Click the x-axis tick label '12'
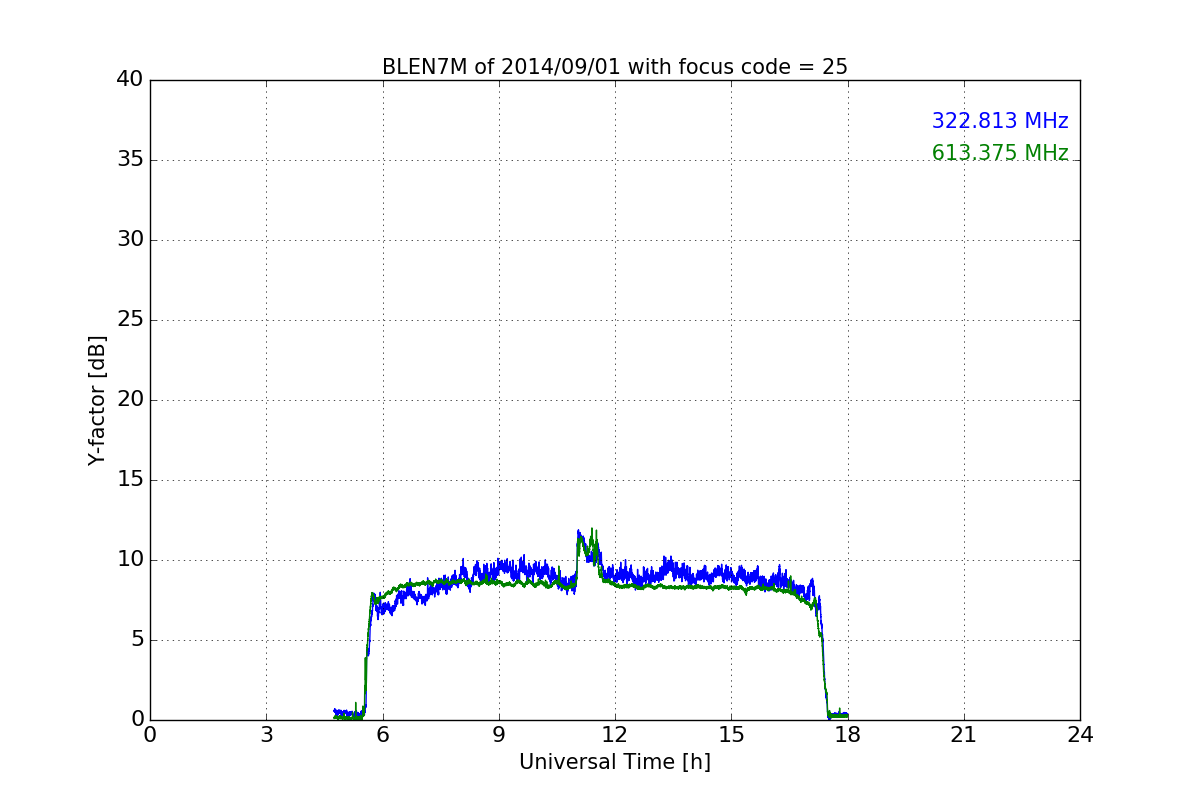Image resolution: width=1200 pixels, height=800 pixels. pos(615,735)
